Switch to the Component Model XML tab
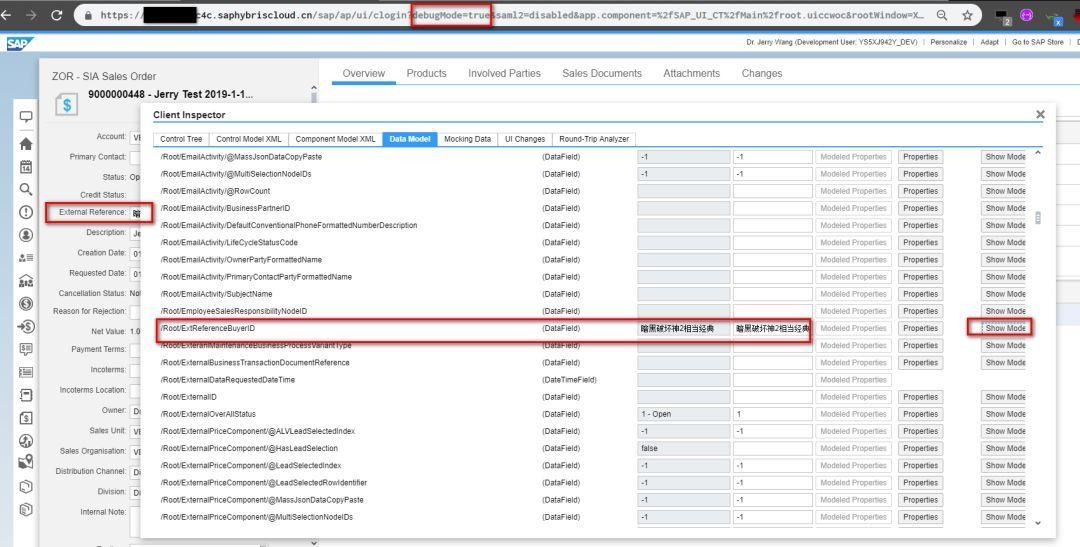 [x=335, y=138]
